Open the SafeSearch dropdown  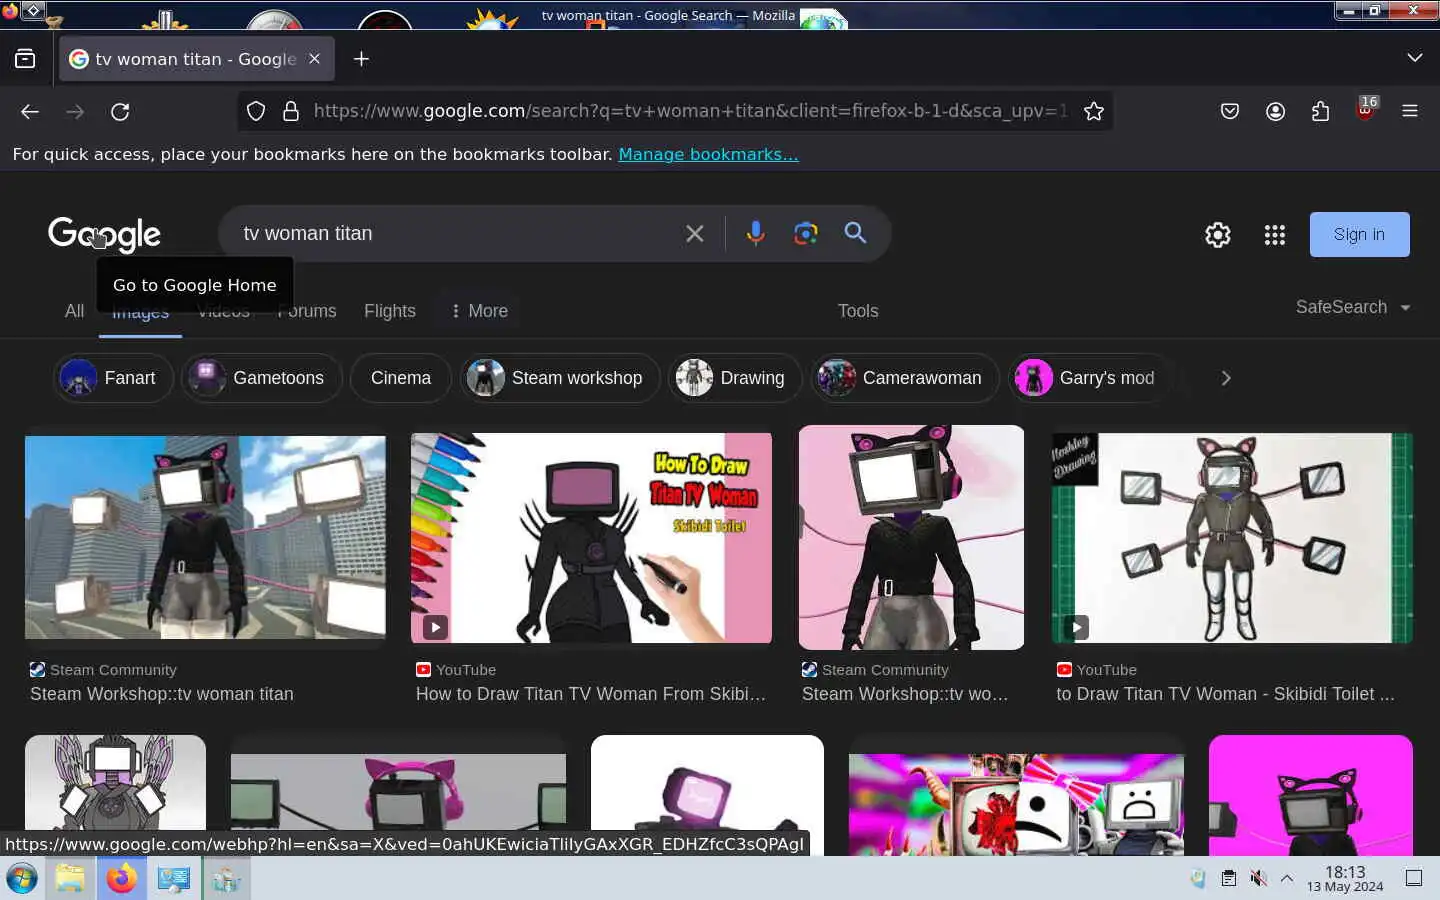[x=1353, y=307]
